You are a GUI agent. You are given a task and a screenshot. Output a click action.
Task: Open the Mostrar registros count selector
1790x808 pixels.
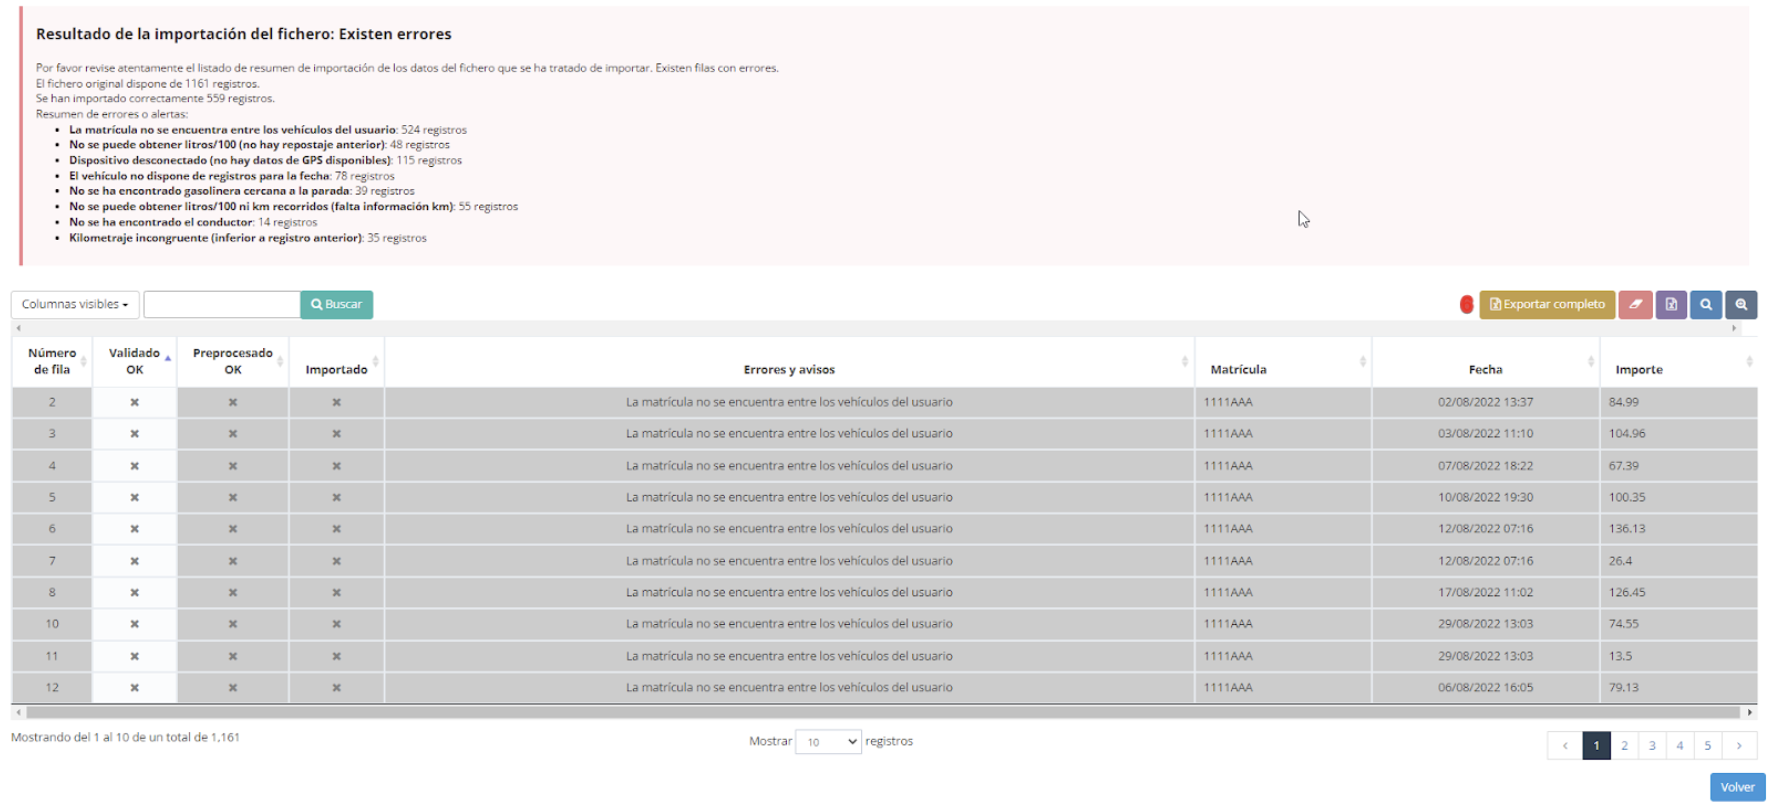[x=828, y=742]
